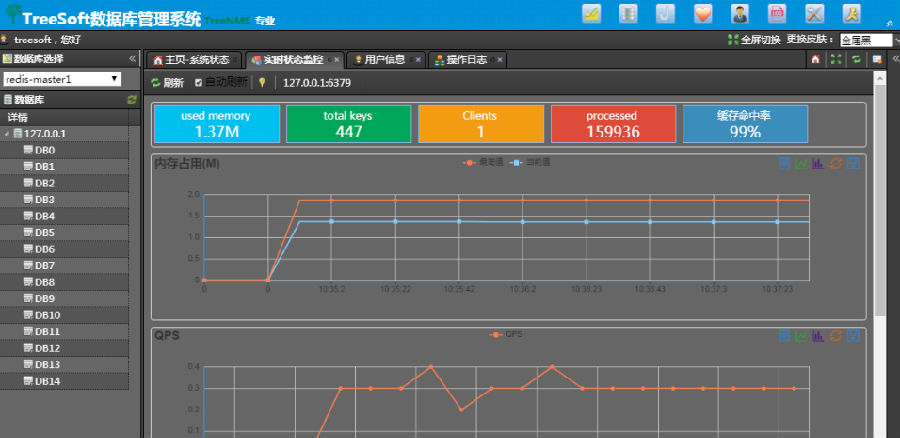Open data view for the QPS chart
This screenshot has height=438, width=900.
784,335
